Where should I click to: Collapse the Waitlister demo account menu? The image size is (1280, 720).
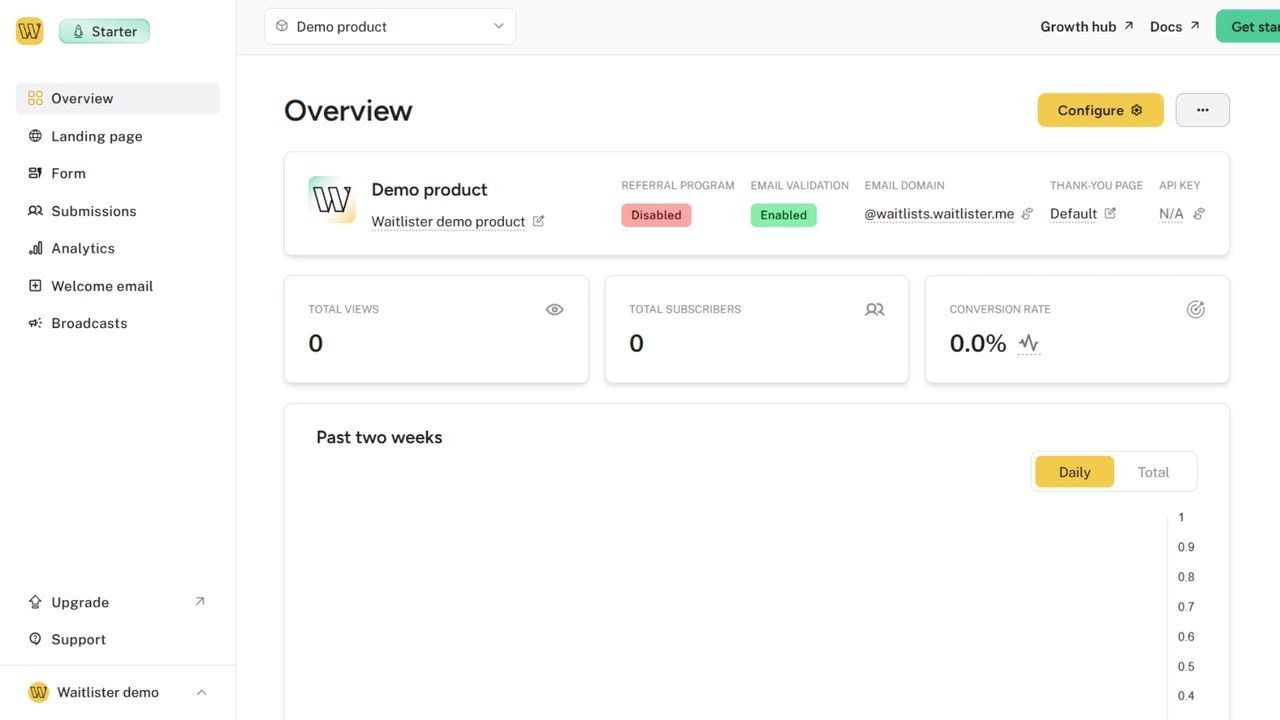(201, 691)
